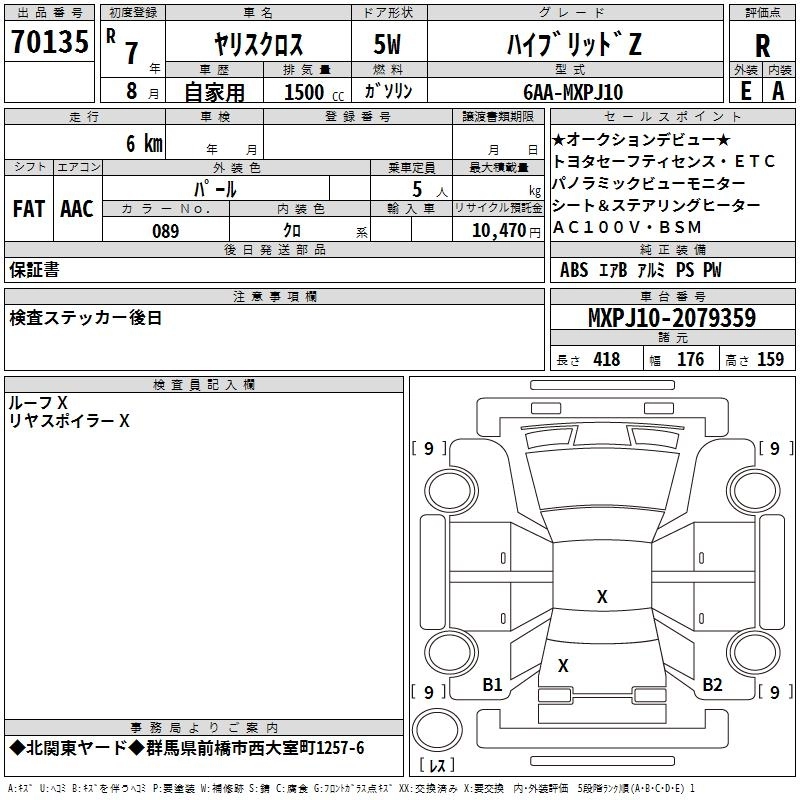
Task: Click width value 176
Action: (690, 359)
